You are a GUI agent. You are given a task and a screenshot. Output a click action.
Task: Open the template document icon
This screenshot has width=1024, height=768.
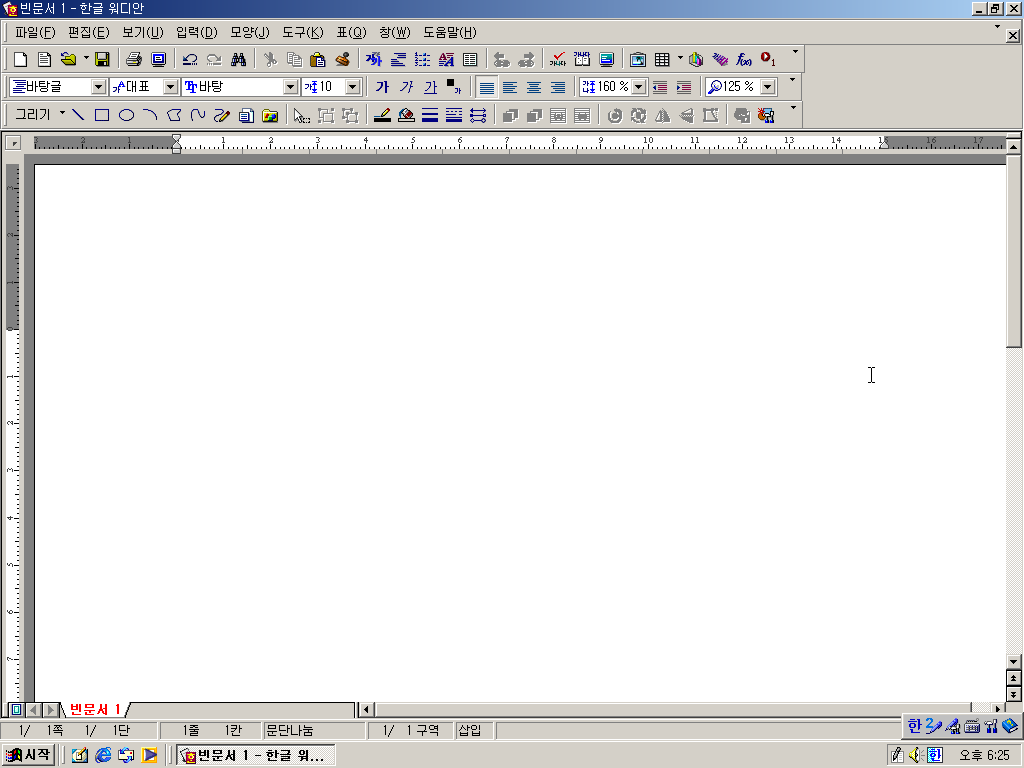pos(44,59)
